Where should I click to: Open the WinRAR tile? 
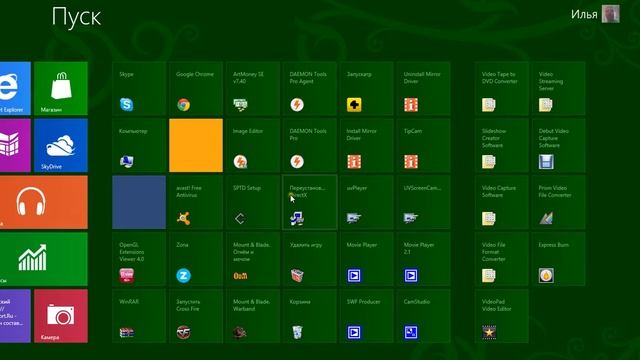(139, 316)
